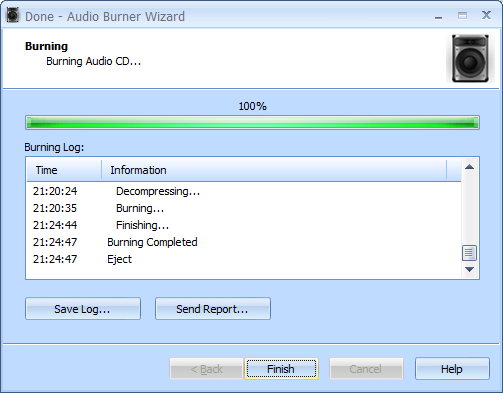Click the scroll up arrow in Burning Log
Image resolution: width=503 pixels, height=393 pixels.
tap(469, 167)
